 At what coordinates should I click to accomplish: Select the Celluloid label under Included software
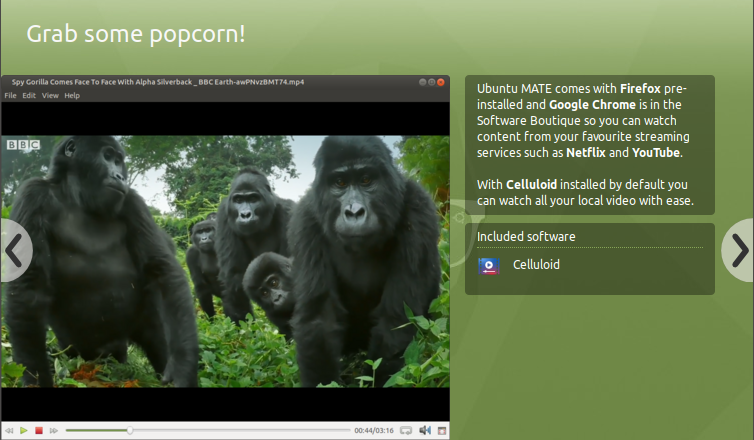tap(536, 265)
